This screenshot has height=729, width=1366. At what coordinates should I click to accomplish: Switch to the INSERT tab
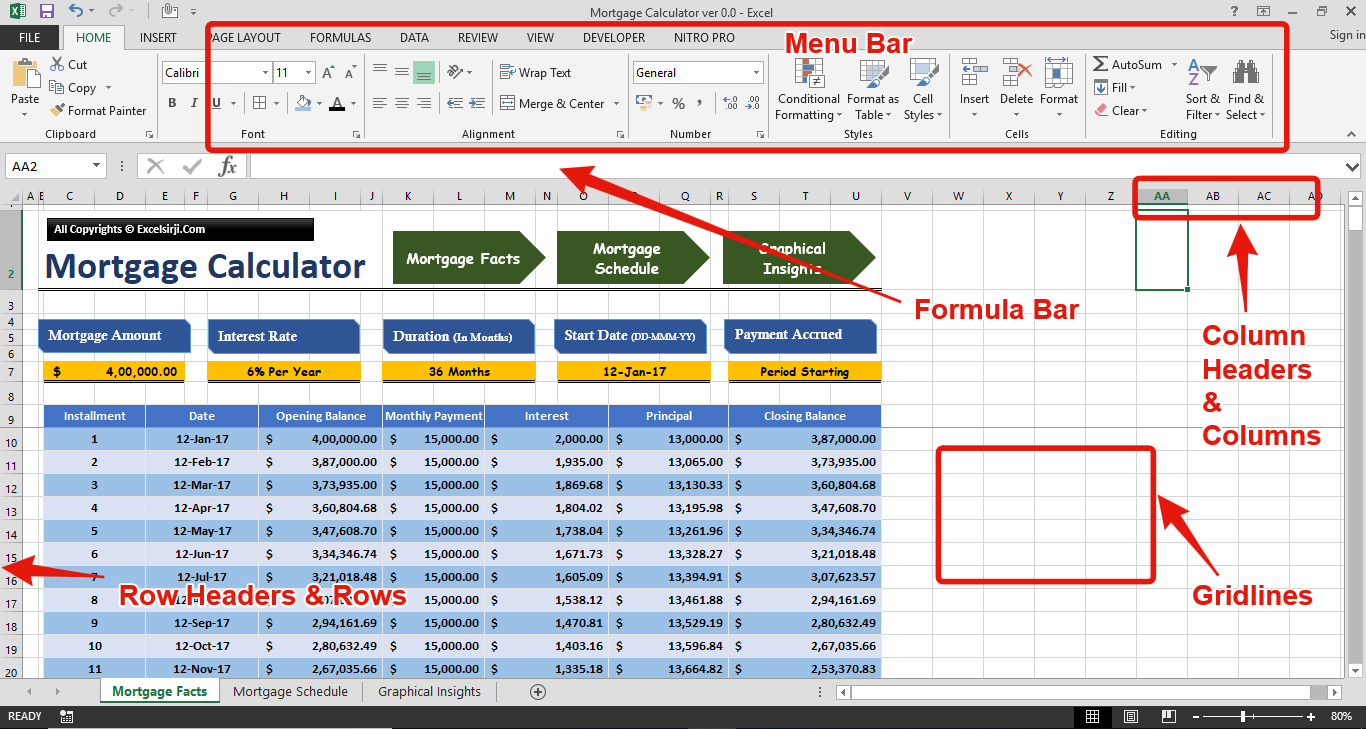pos(158,37)
